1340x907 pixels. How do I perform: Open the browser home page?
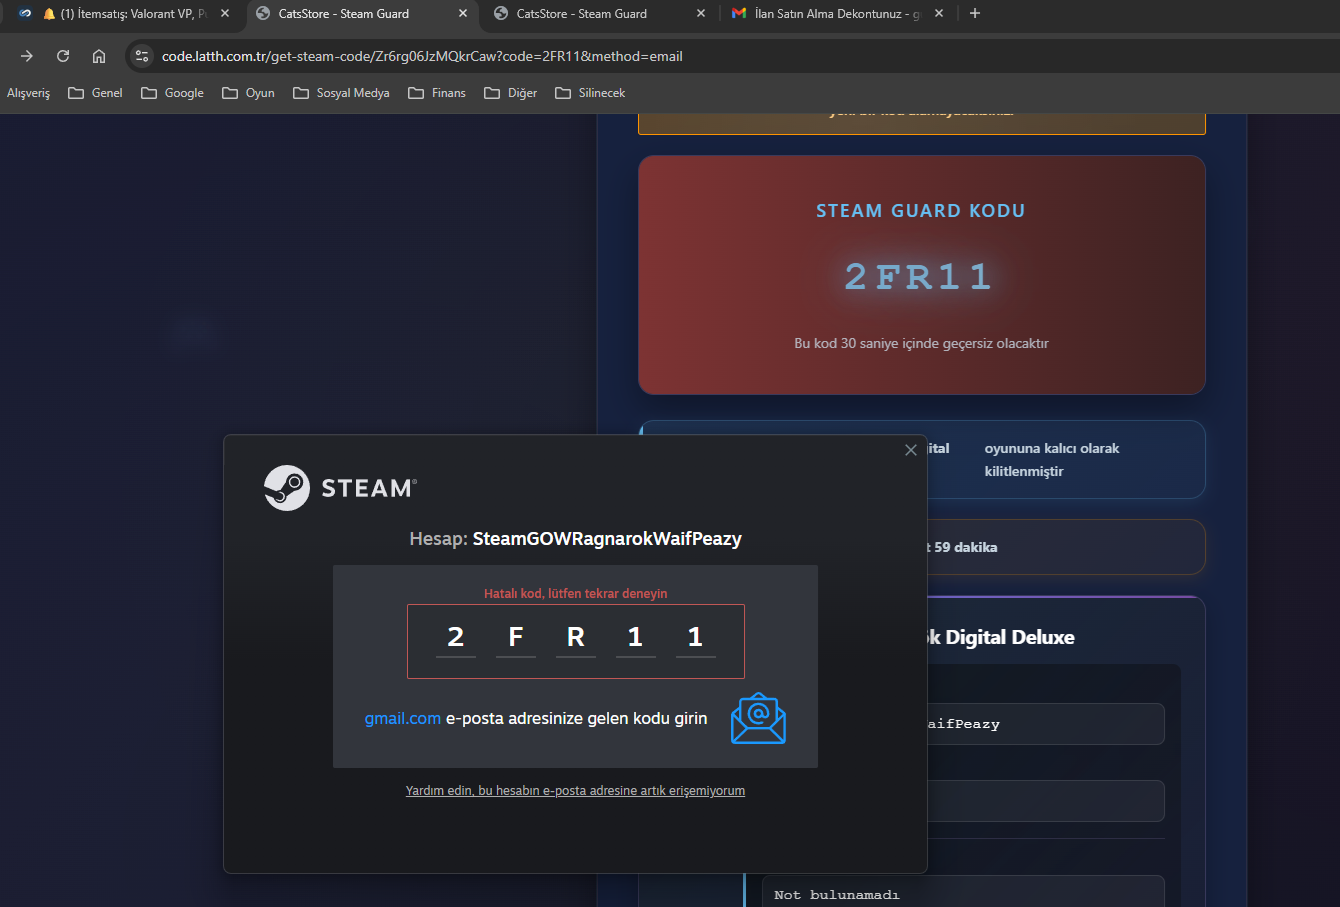click(x=98, y=56)
